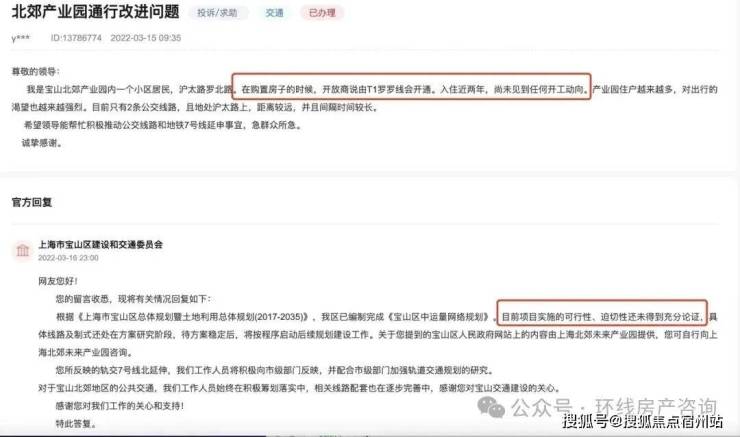Click the post ID 13786774

click(76, 38)
